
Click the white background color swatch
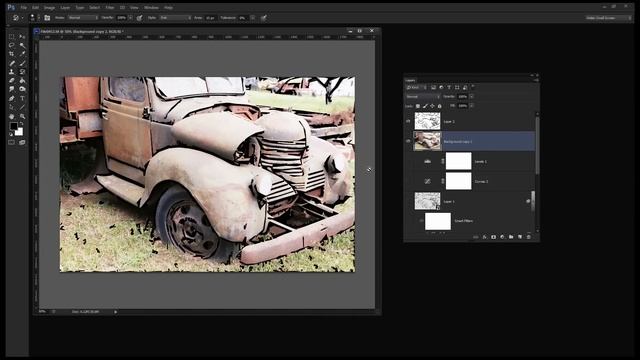click(19, 132)
